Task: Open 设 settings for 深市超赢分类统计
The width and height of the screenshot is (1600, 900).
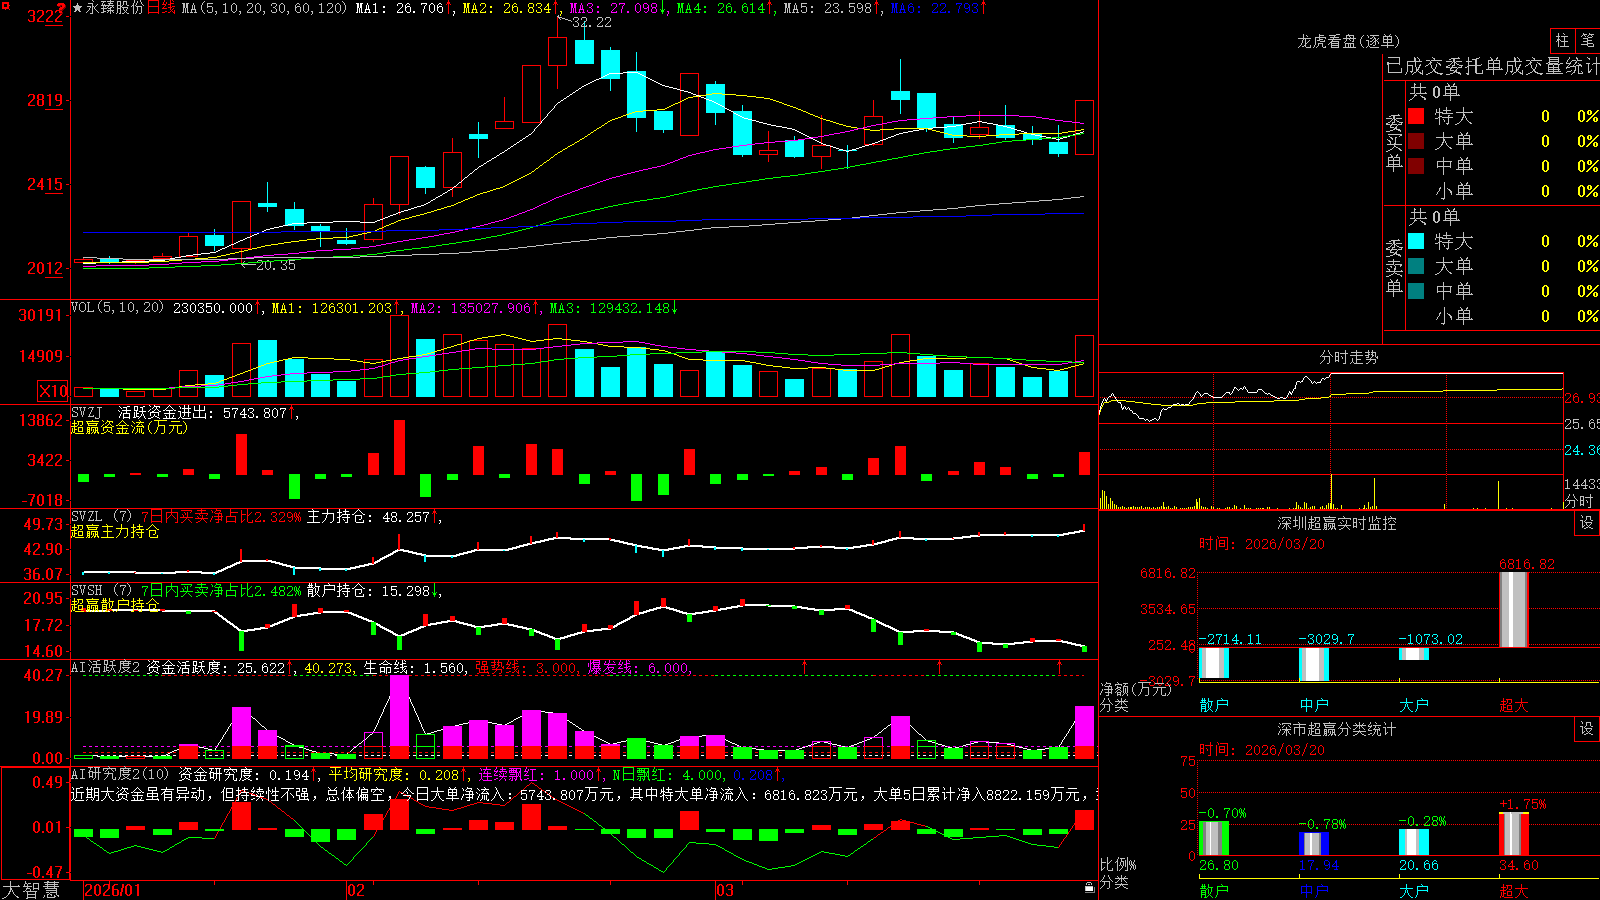Action: pyautogui.click(x=1587, y=729)
